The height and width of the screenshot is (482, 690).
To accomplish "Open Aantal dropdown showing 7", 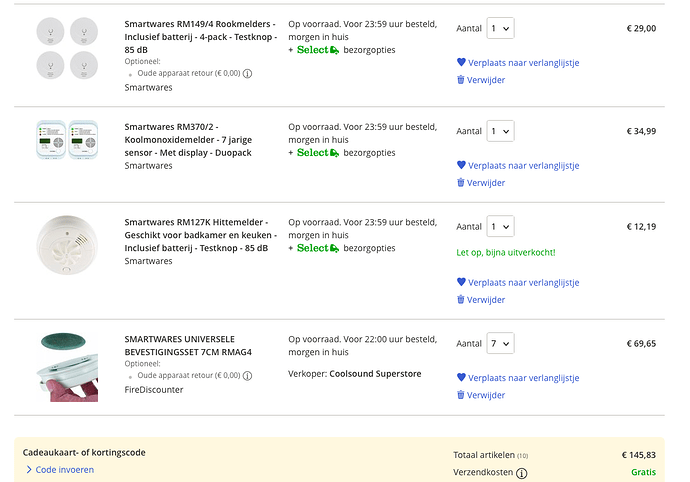I will coord(500,343).
